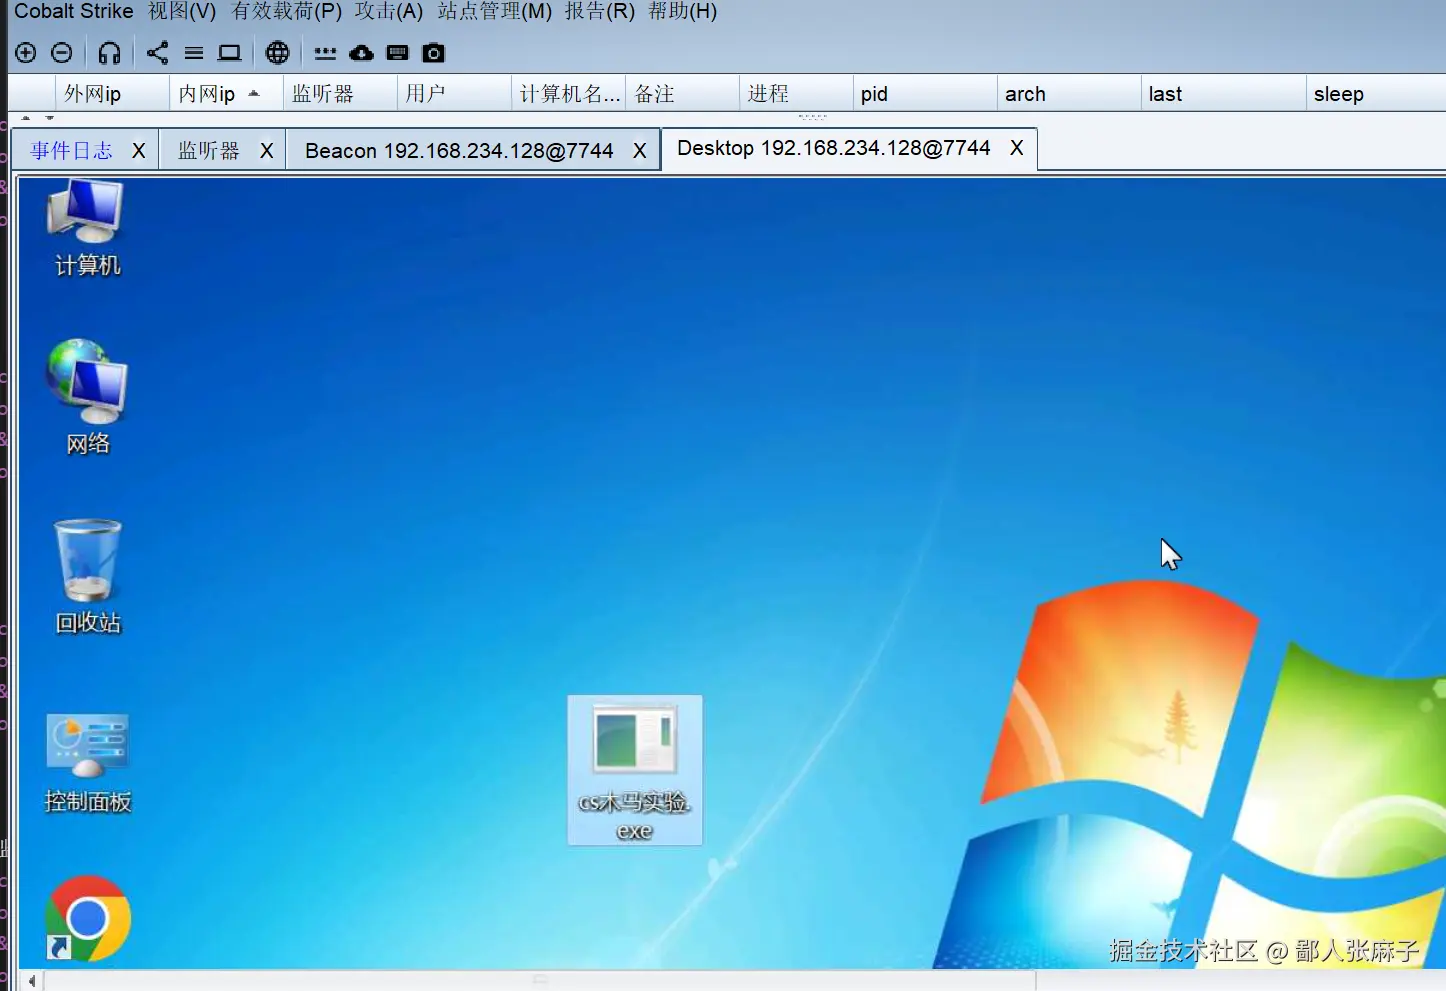Image resolution: width=1446 pixels, height=991 pixels.
Task: Sort sessions by 内网ip column
Action: click(x=226, y=94)
